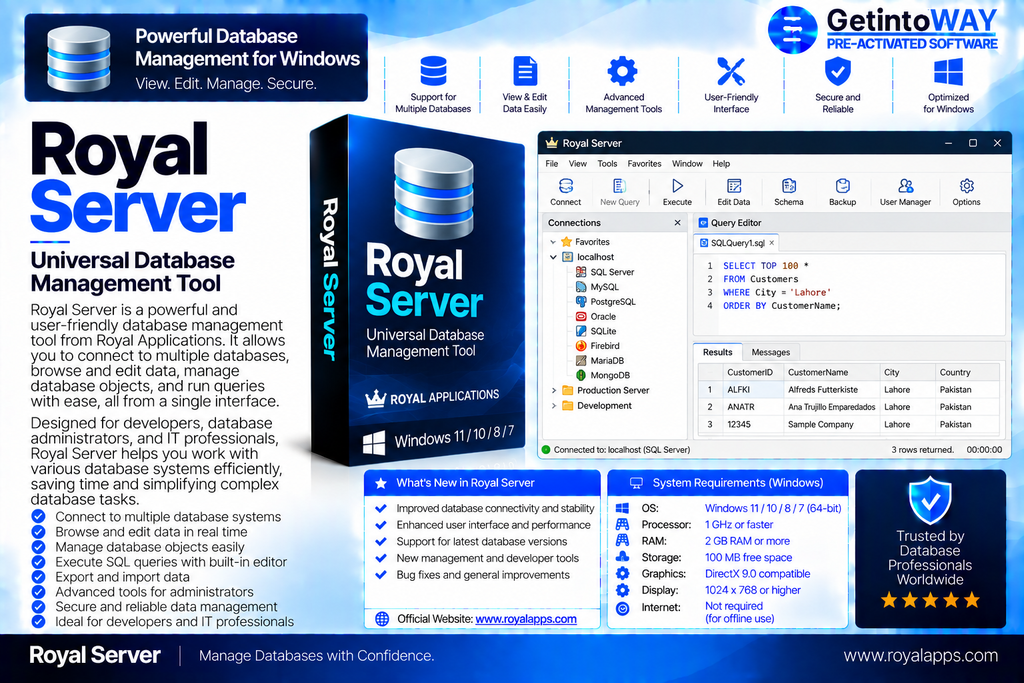The width and height of the screenshot is (1024, 683).
Task: Select the MariaDB connection icon
Action: pyautogui.click(x=581, y=360)
